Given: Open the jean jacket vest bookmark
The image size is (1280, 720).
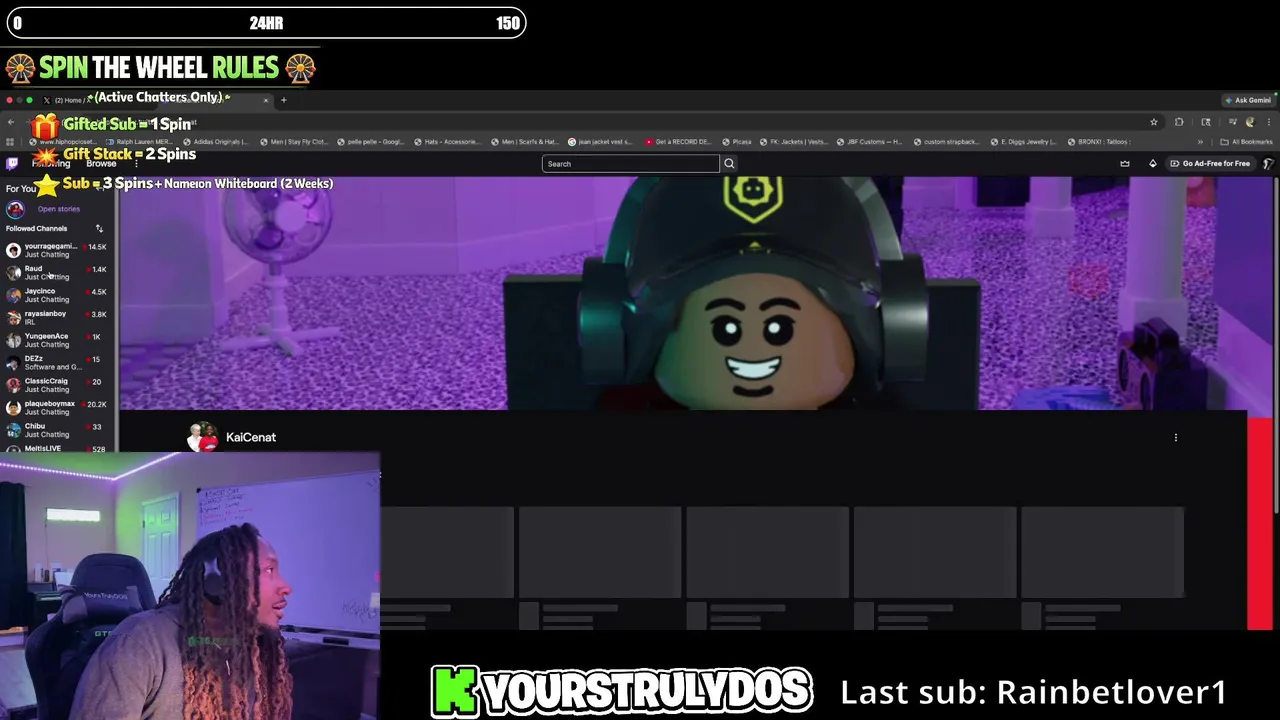Looking at the screenshot, I should click(601, 142).
